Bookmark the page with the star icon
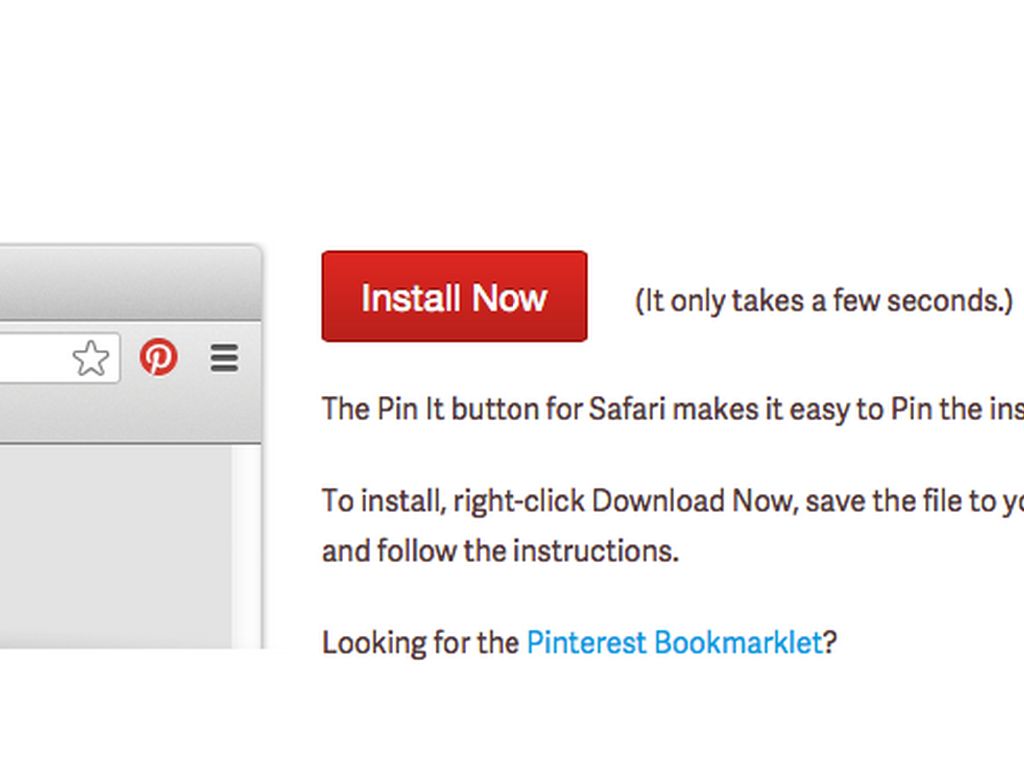 [x=91, y=358]
